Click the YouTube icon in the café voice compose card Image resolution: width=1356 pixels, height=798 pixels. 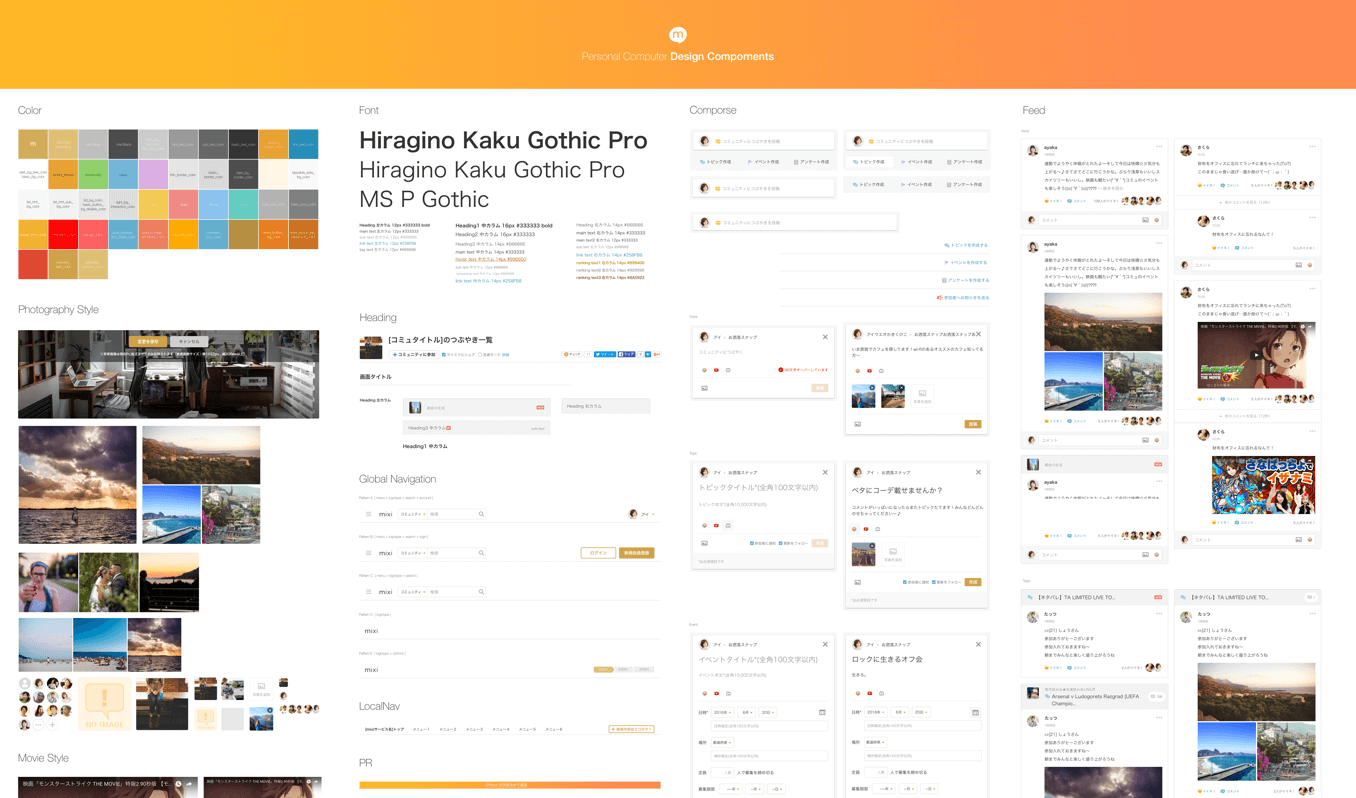[x=869, y=371]
